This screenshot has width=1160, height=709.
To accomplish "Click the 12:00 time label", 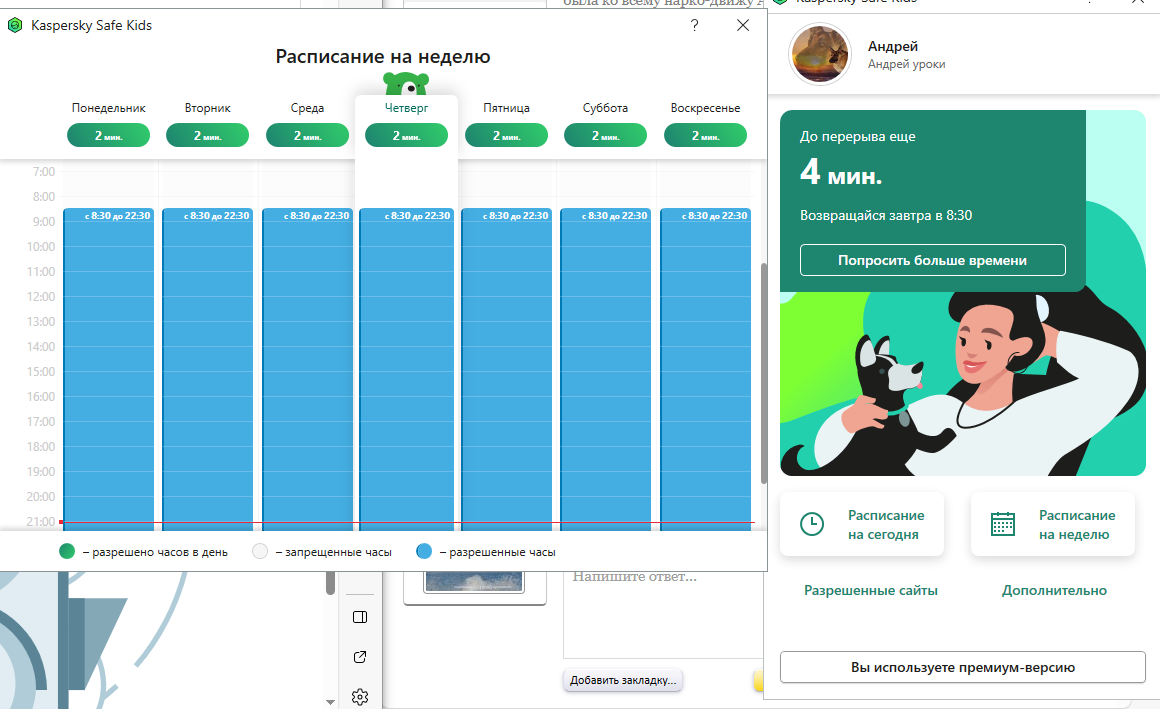I will click(41, 297).
